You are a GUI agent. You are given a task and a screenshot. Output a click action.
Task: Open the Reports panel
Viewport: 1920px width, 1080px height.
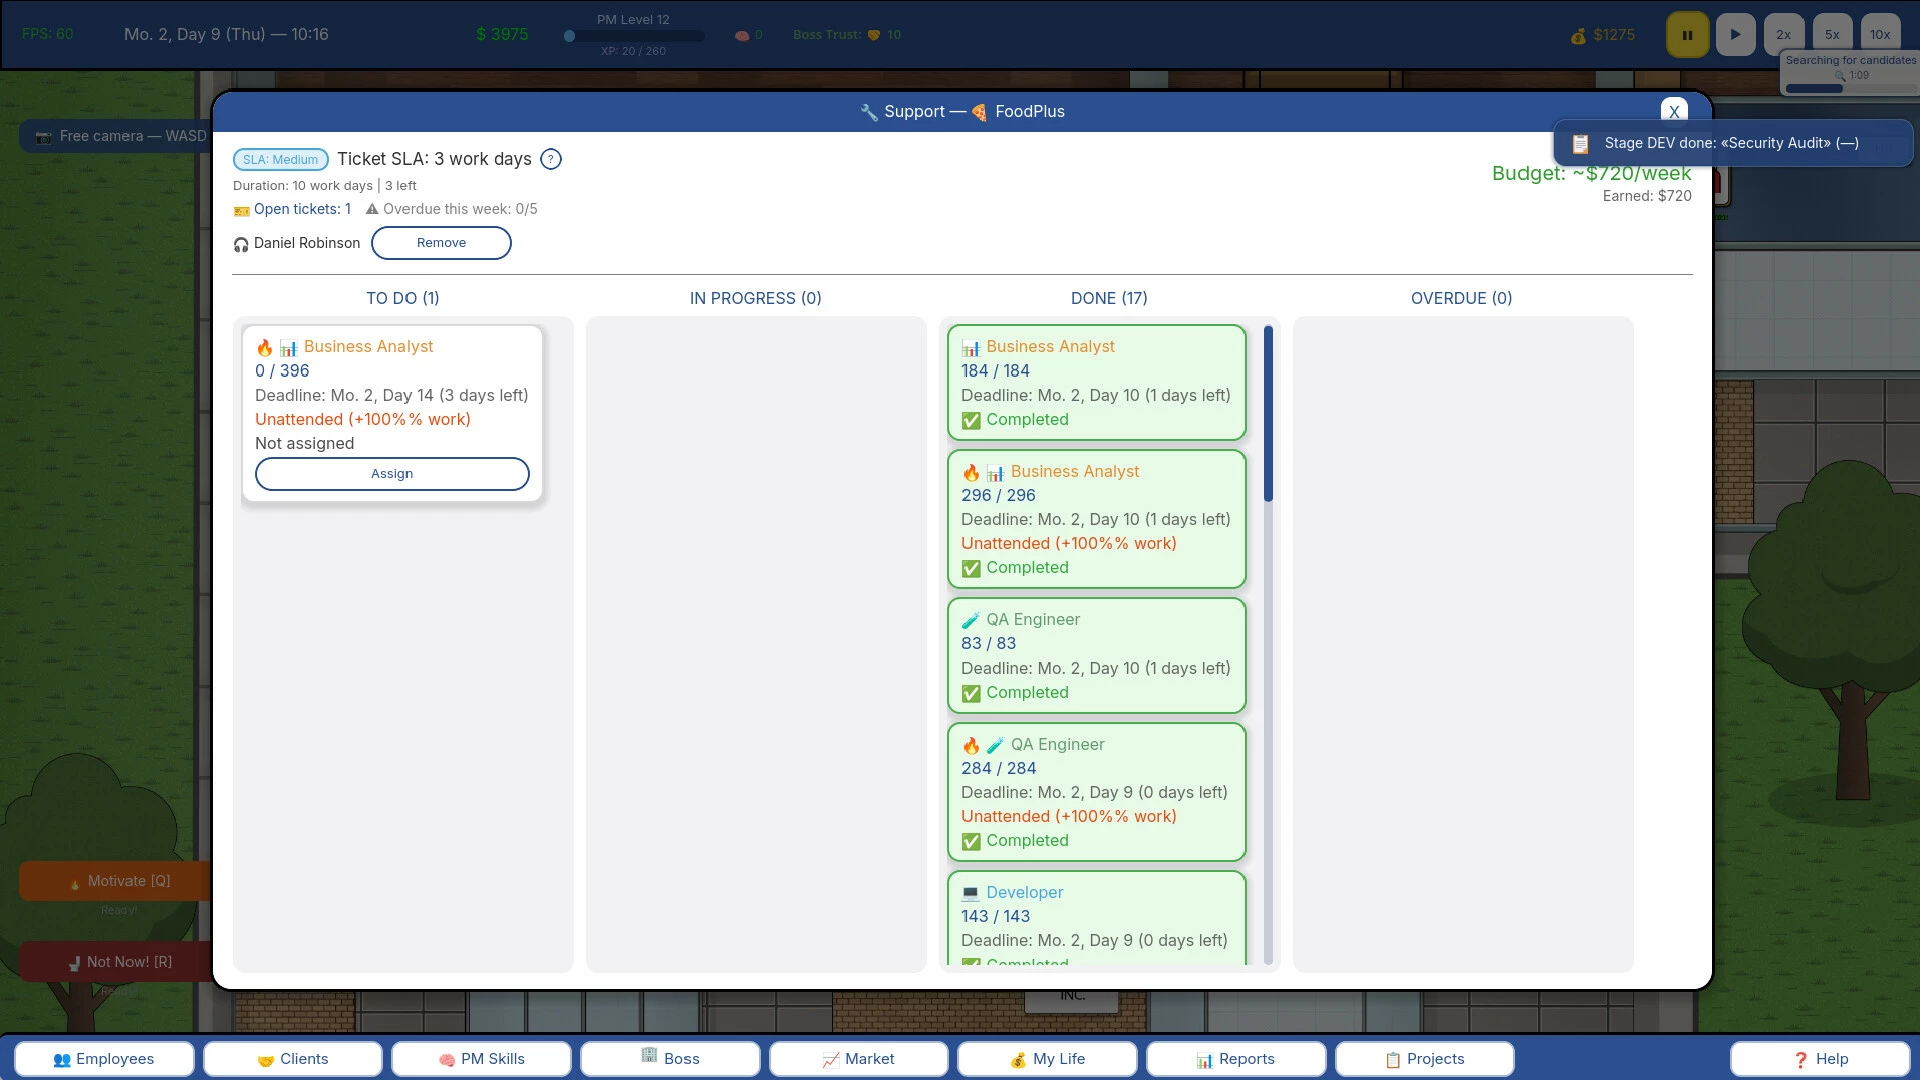click(x=1236, y=1059)
